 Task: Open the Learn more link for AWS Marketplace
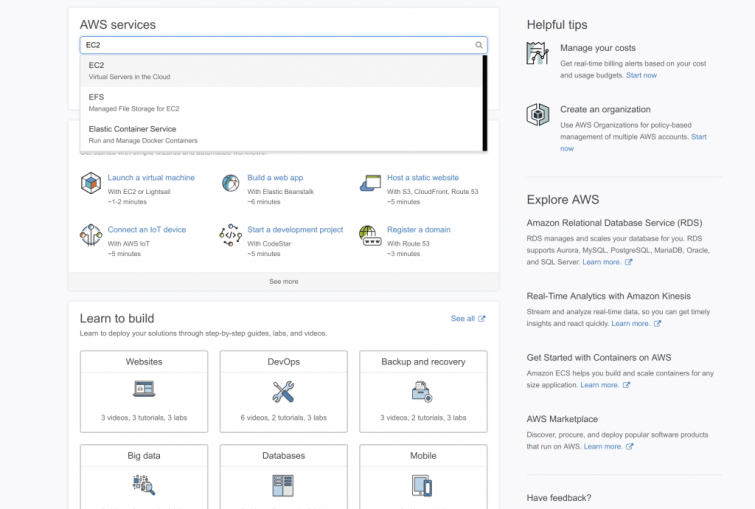pos(603,446)
